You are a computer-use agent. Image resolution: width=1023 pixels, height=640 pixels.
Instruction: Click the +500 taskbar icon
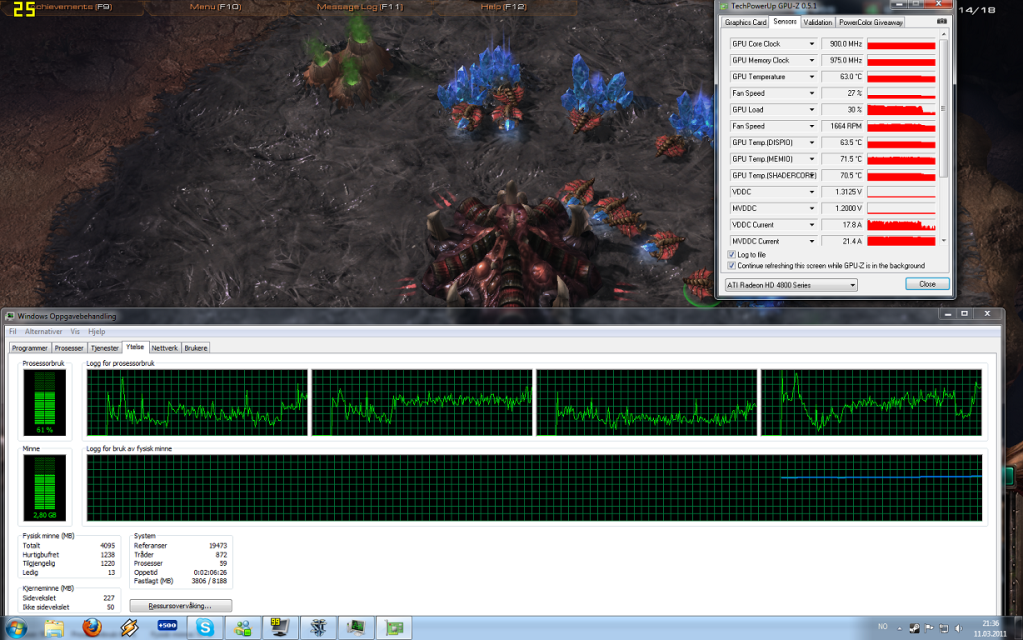[x=167, y=628]
